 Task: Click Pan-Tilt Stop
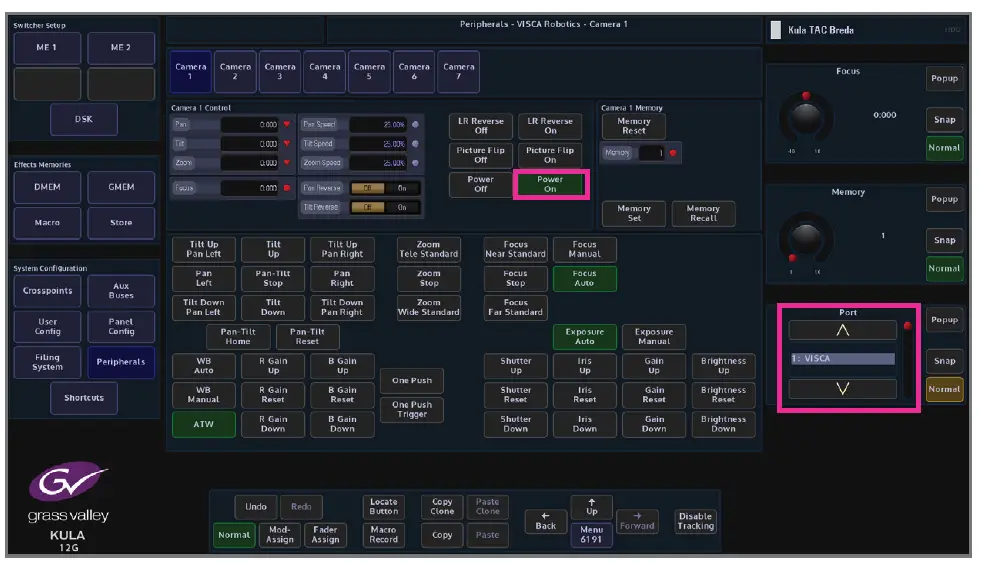(x=273, y=278)
